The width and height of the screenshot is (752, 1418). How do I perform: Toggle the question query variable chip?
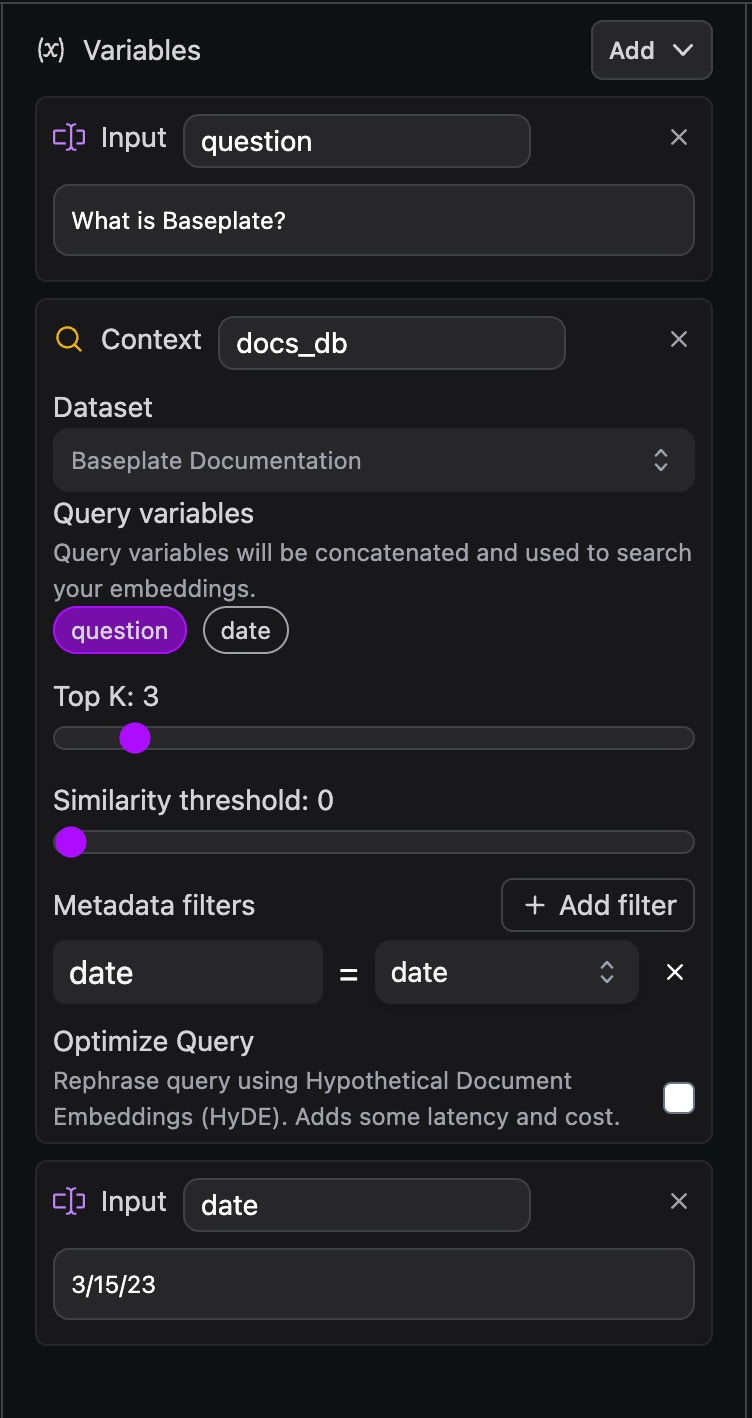(x=120, y=630)
